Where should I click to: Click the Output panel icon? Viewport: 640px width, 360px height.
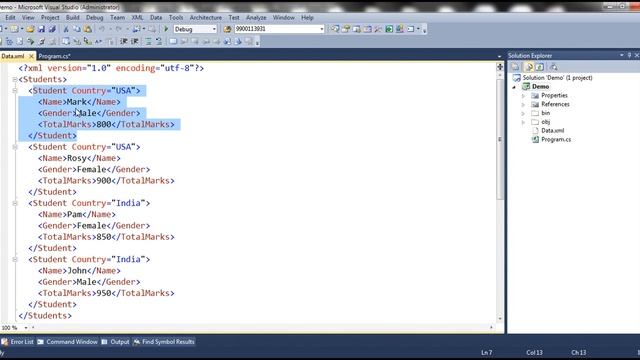104,342
